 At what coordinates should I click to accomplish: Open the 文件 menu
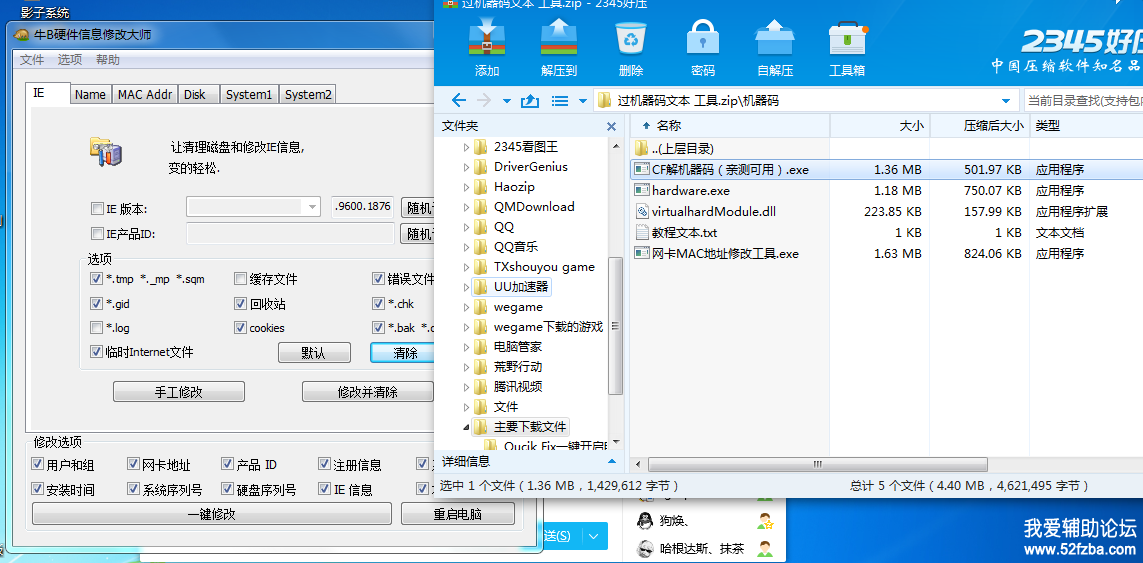[32, 60]
